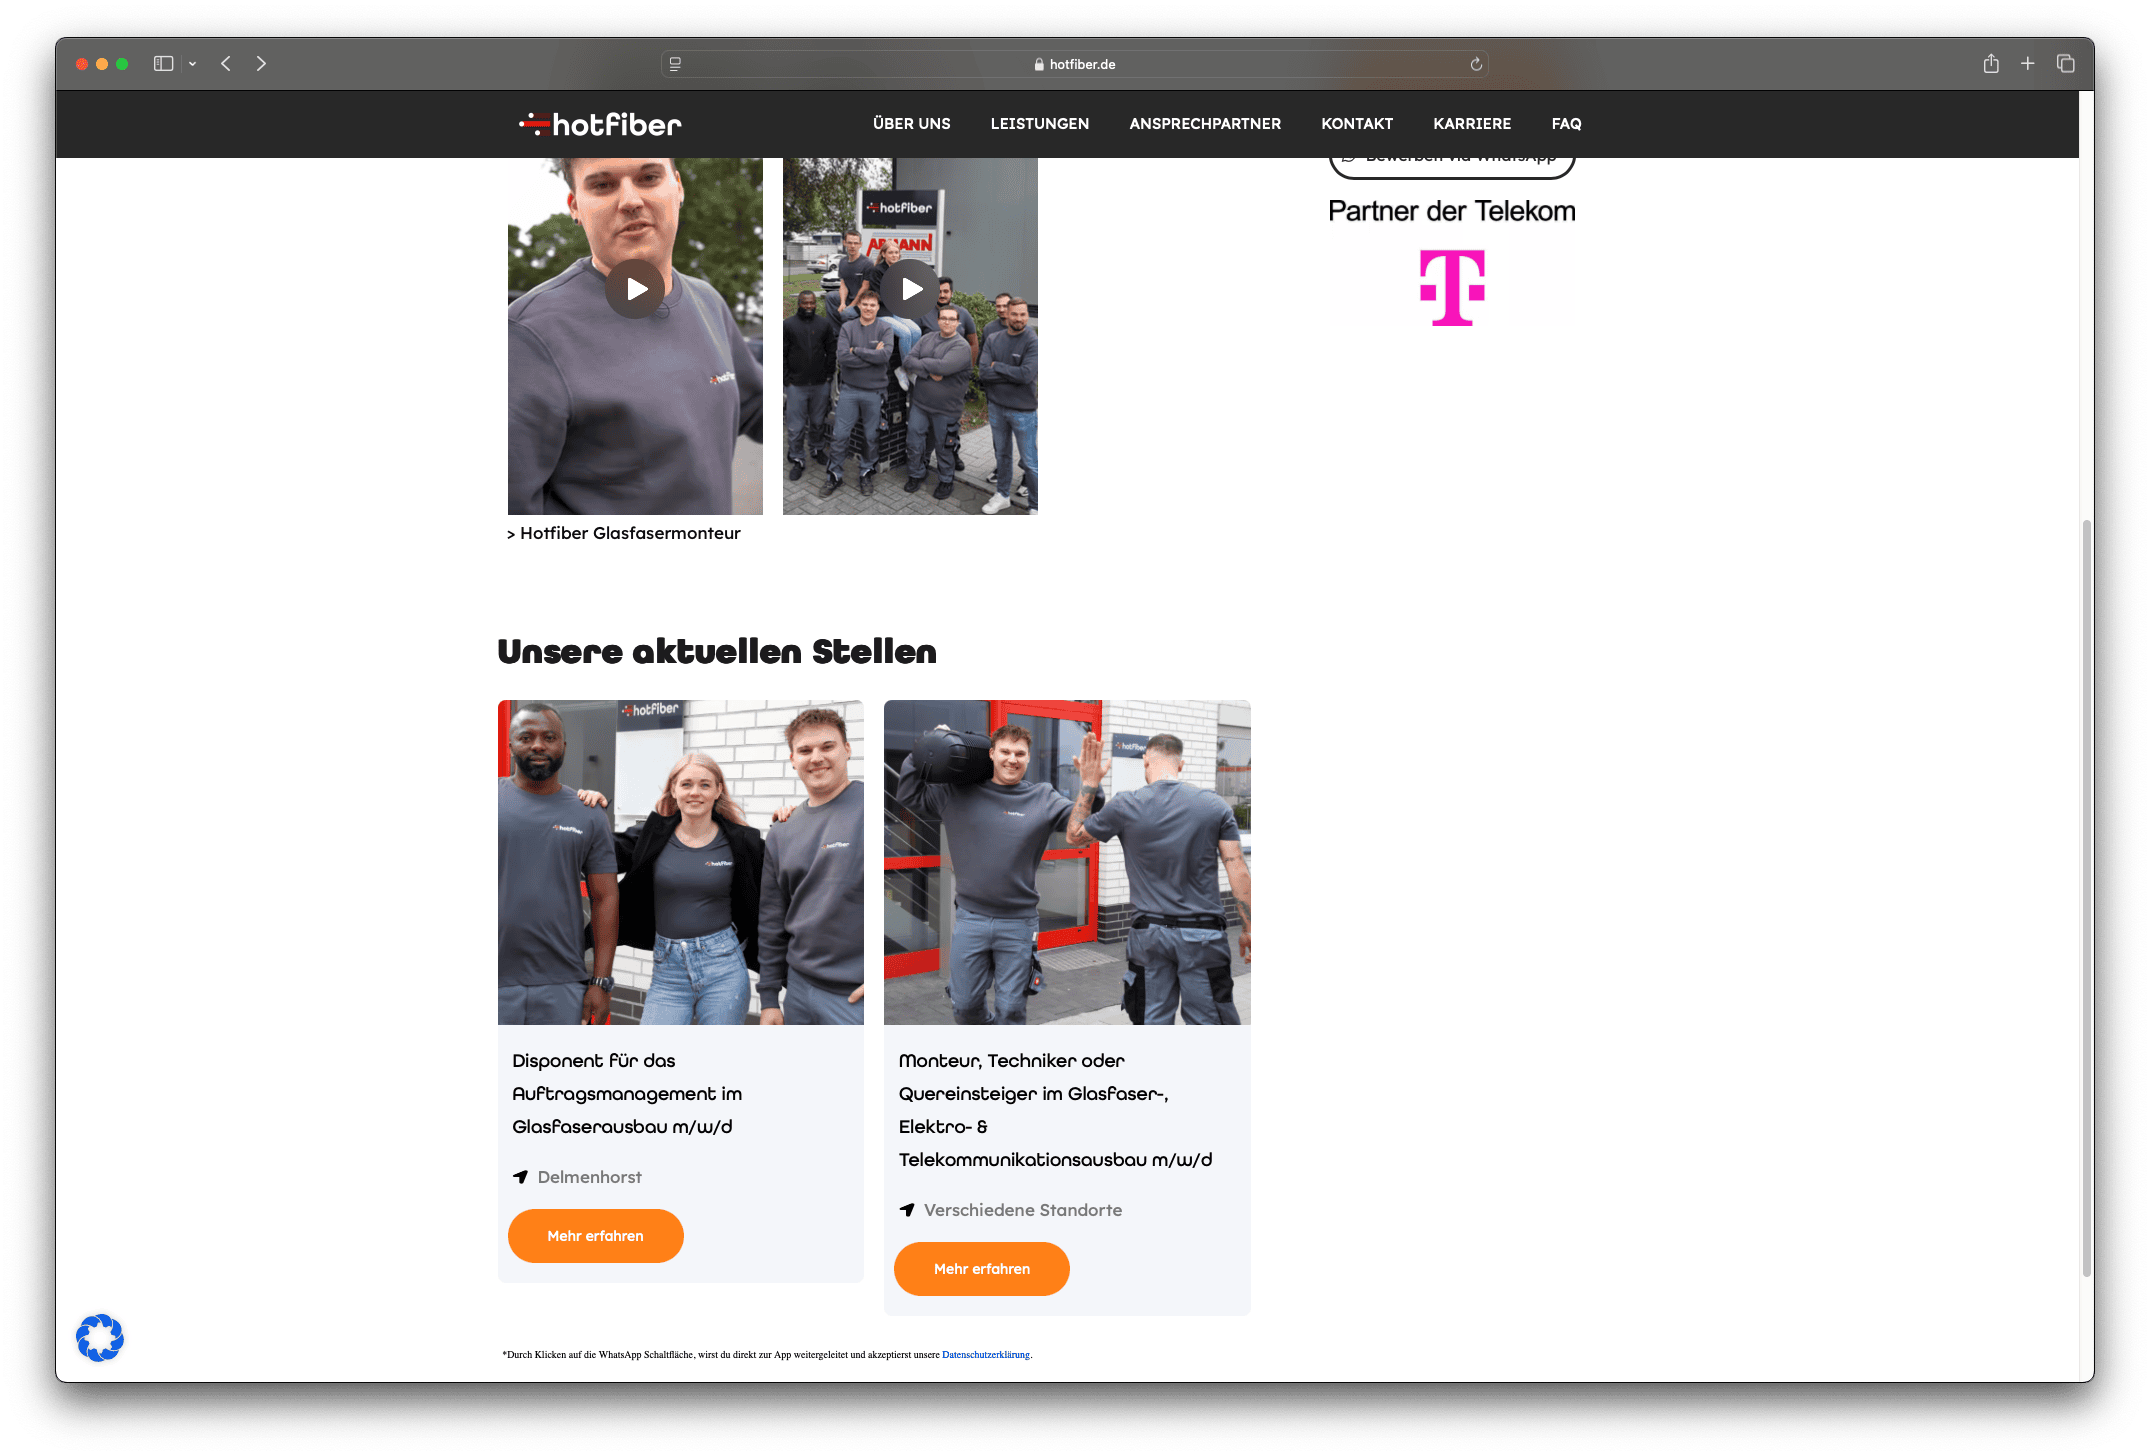
Task: Go forward in Safari history
Action: (261, 64)
